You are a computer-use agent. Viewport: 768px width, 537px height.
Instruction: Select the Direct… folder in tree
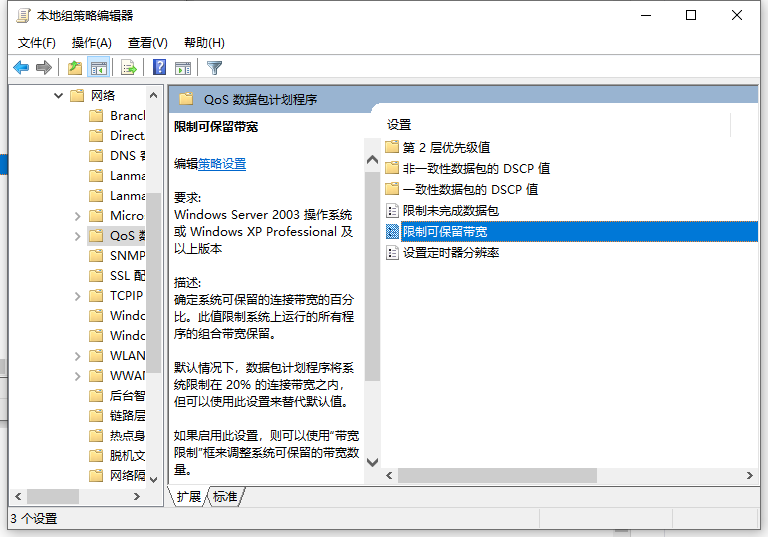[x=117, y=136]
